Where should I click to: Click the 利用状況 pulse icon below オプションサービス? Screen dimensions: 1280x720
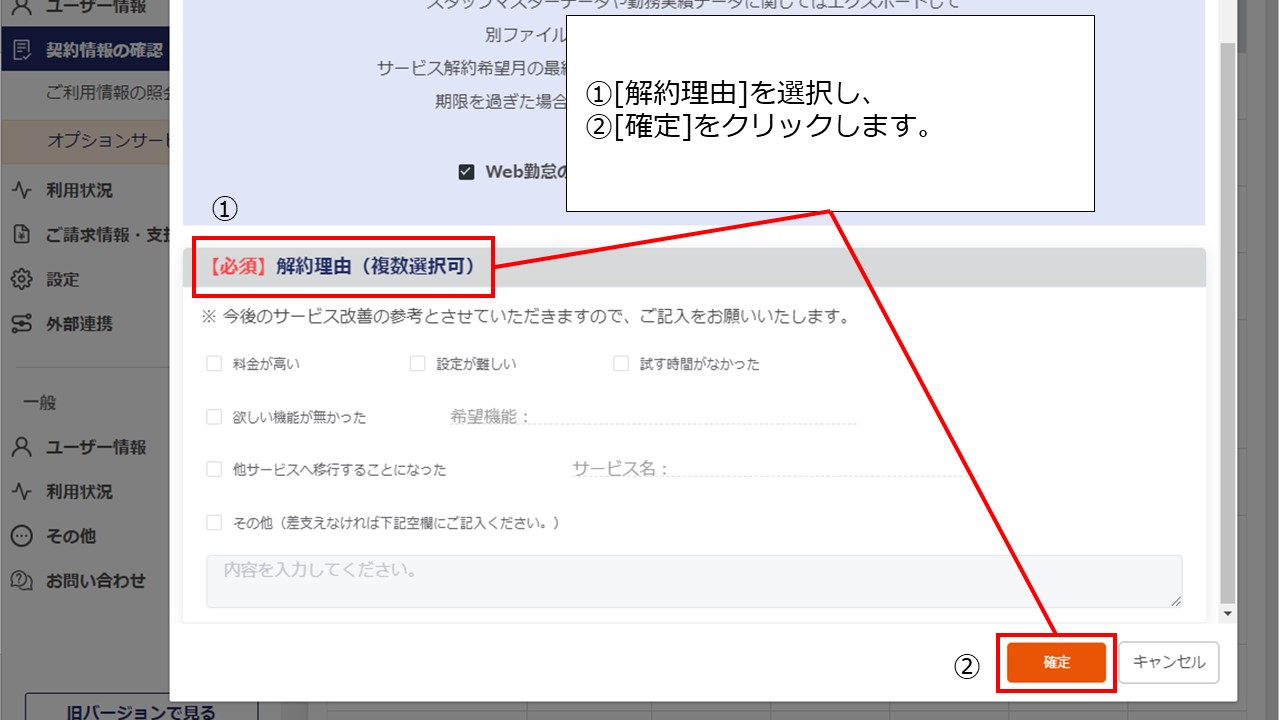click(x=22, y=190)
